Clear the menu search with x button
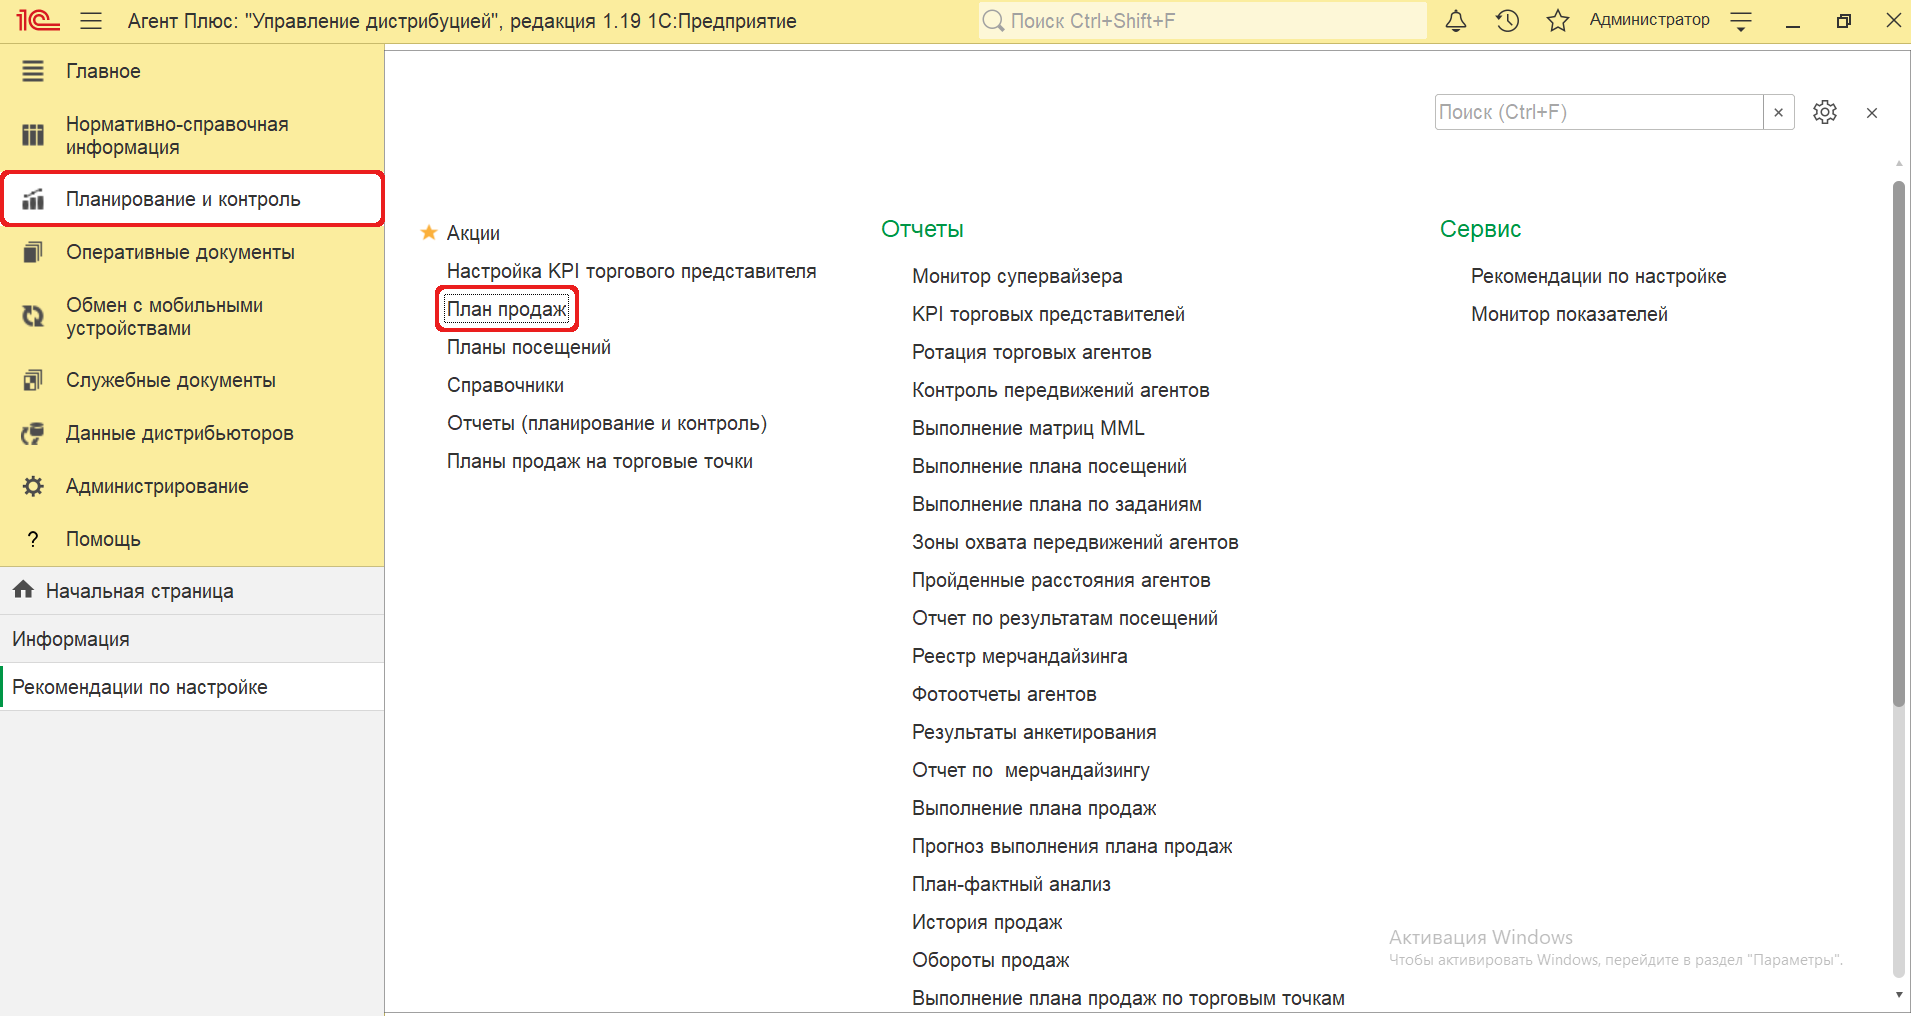The width and height of the screenshot is (1911, 1016). point(1778,112)
